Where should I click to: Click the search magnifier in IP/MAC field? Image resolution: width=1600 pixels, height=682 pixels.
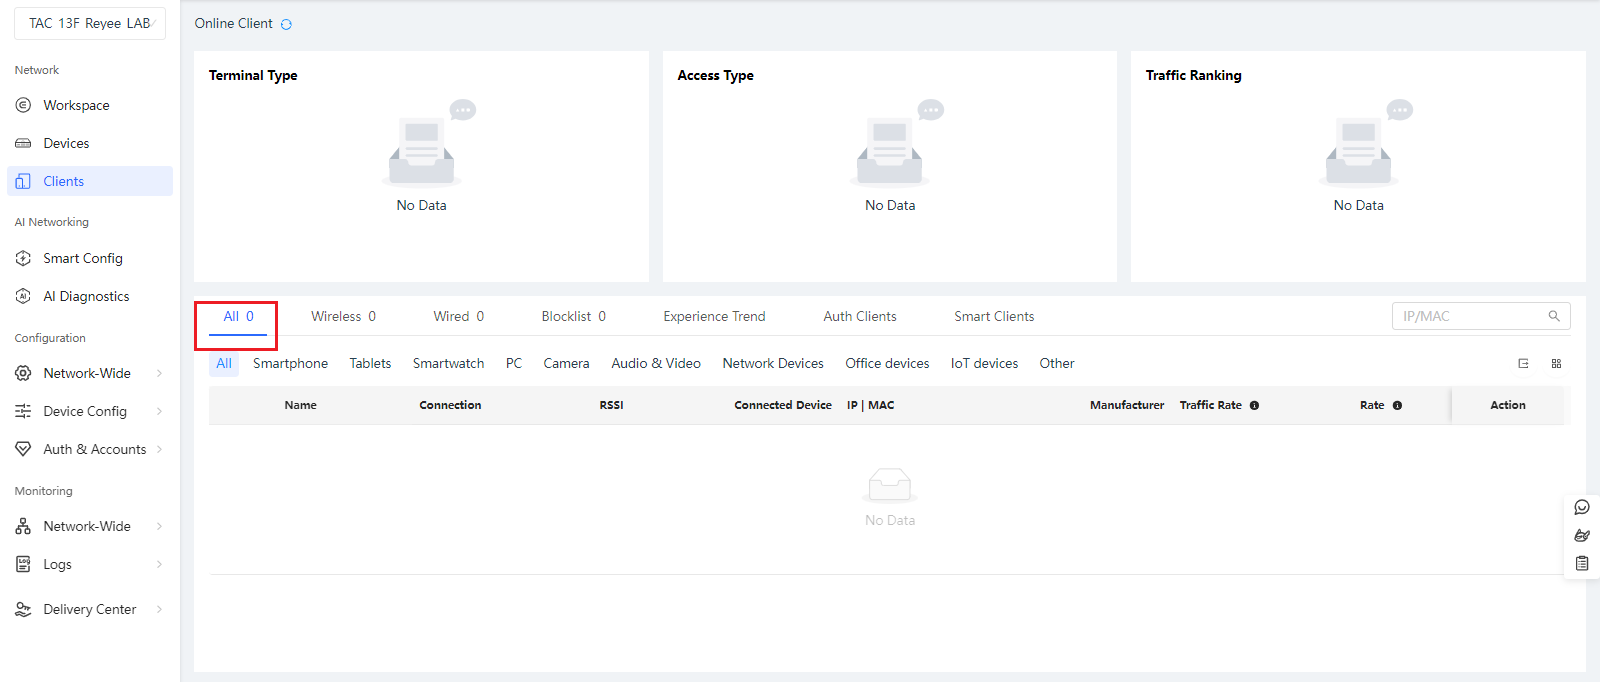(1554, 316)
